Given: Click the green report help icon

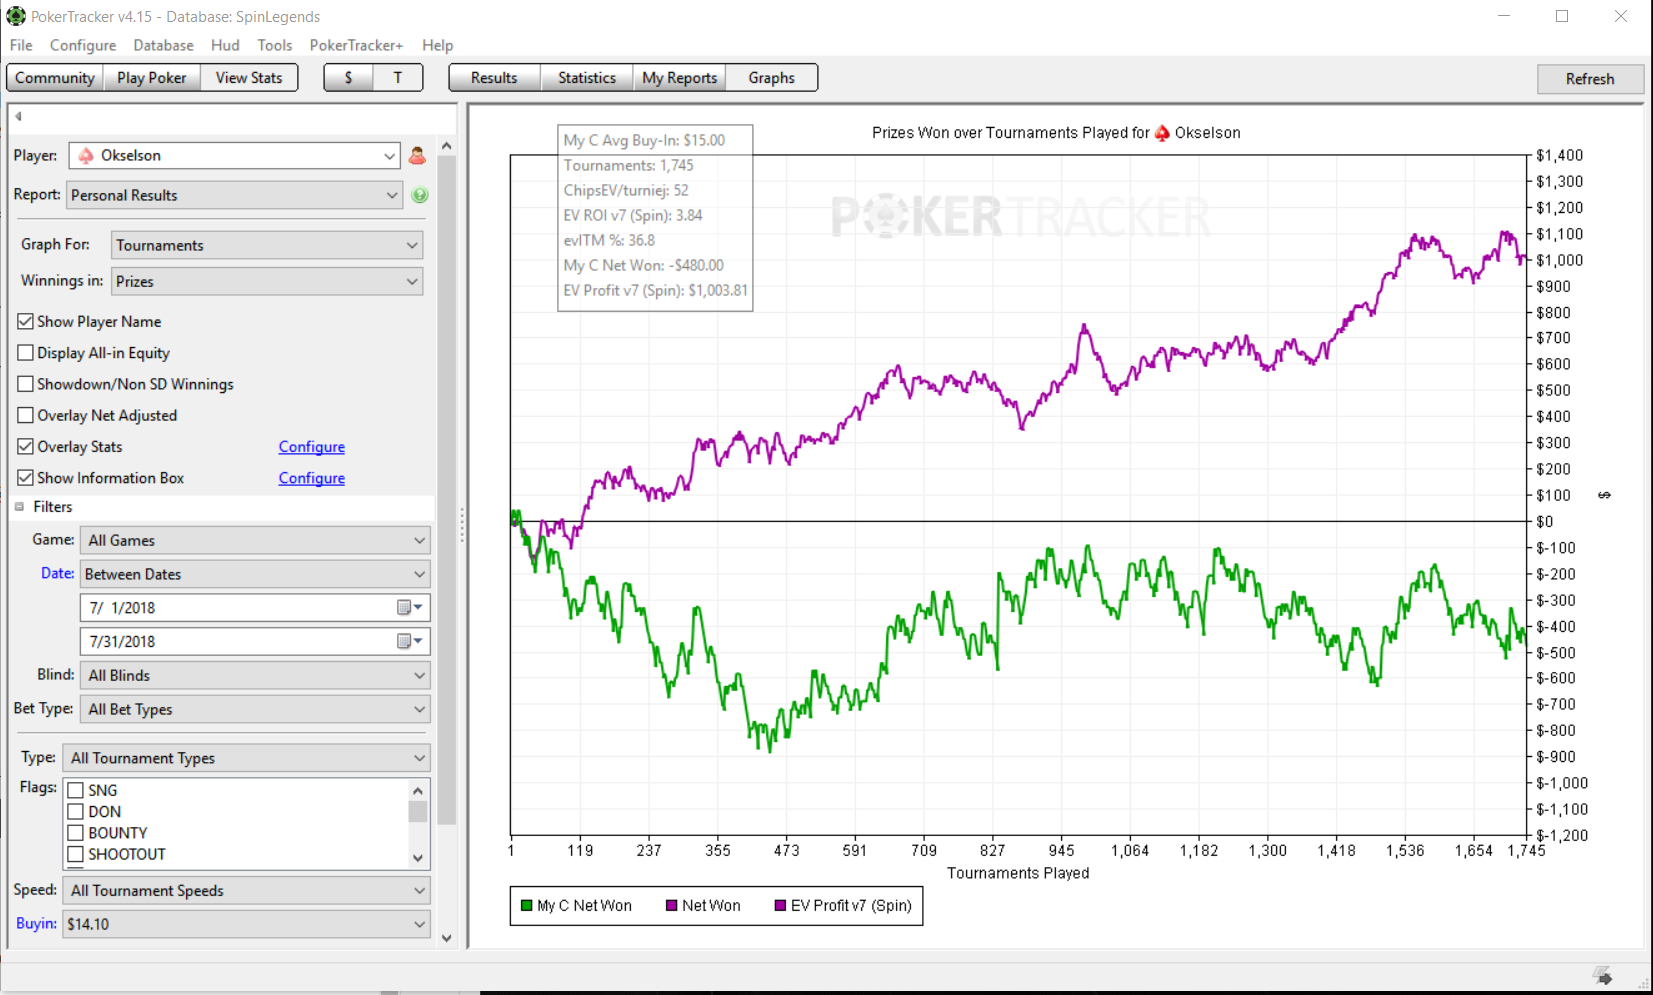Looking at the screenshot, I should coord(420,195).
